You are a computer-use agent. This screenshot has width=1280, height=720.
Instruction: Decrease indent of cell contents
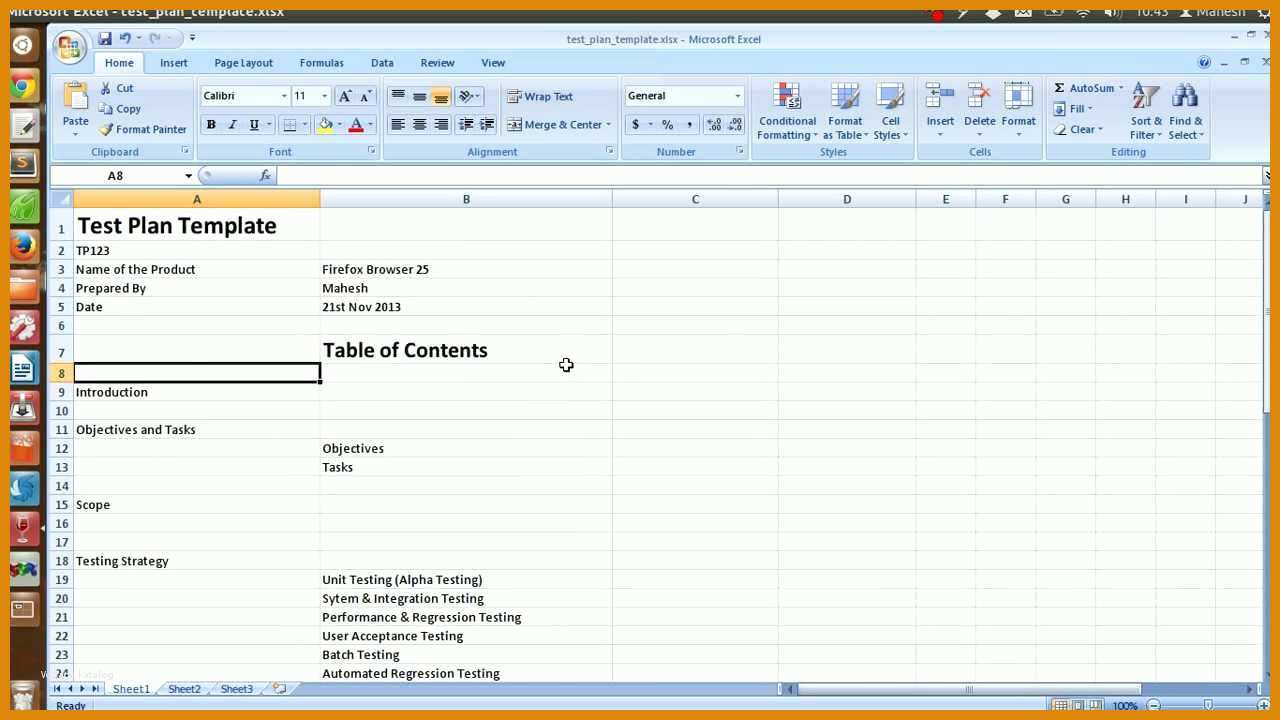[x=465, y=125]
